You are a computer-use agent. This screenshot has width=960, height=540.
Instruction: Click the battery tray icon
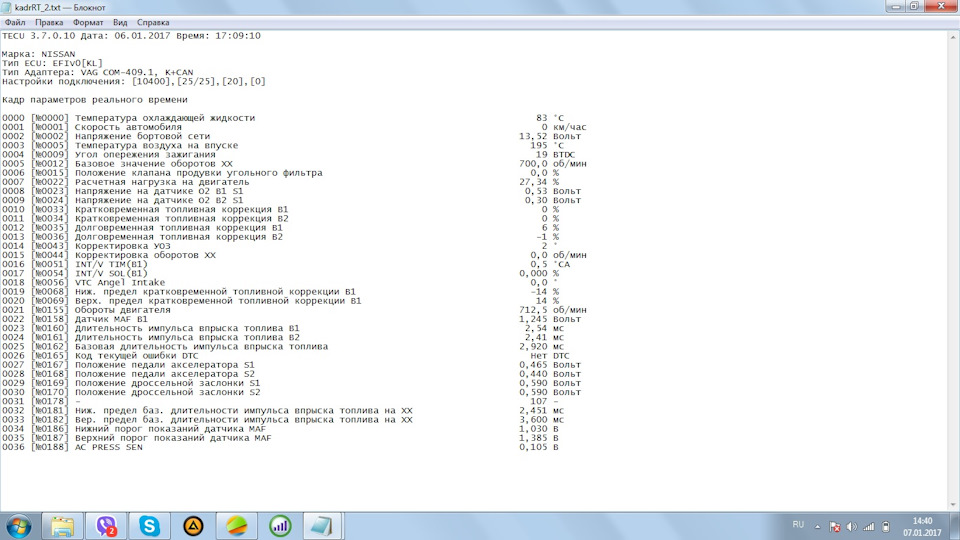tap(886, 527)
